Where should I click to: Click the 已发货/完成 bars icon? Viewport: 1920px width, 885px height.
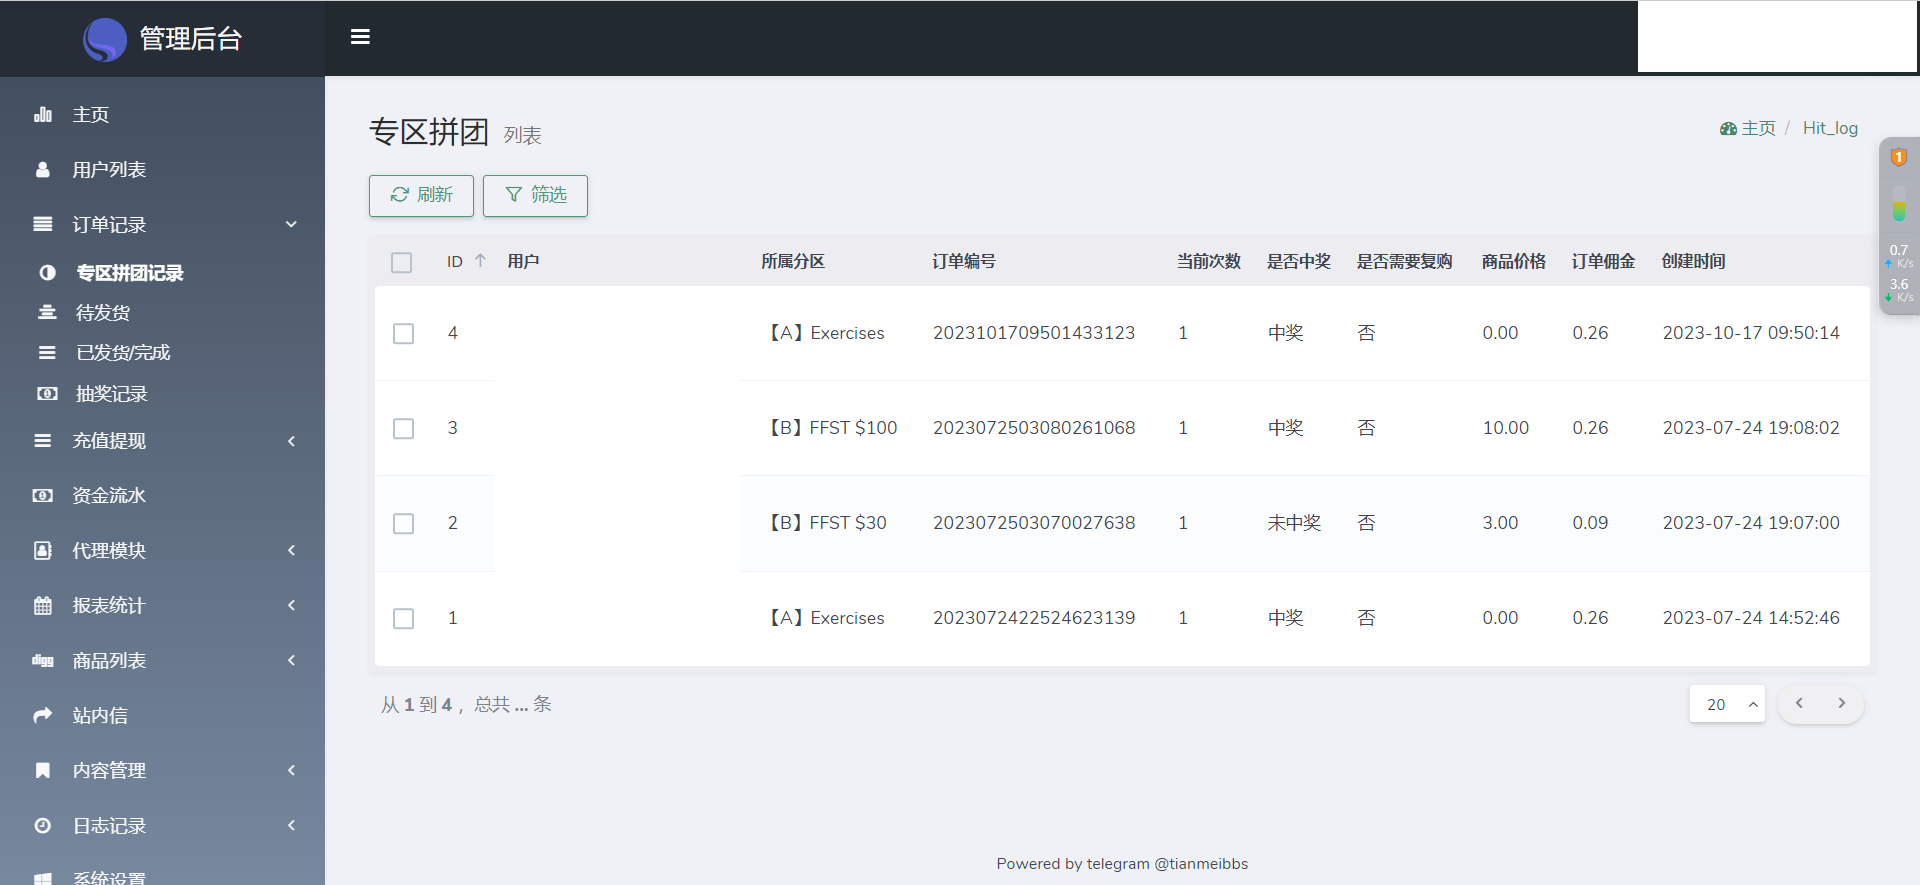tap(47, 353)
